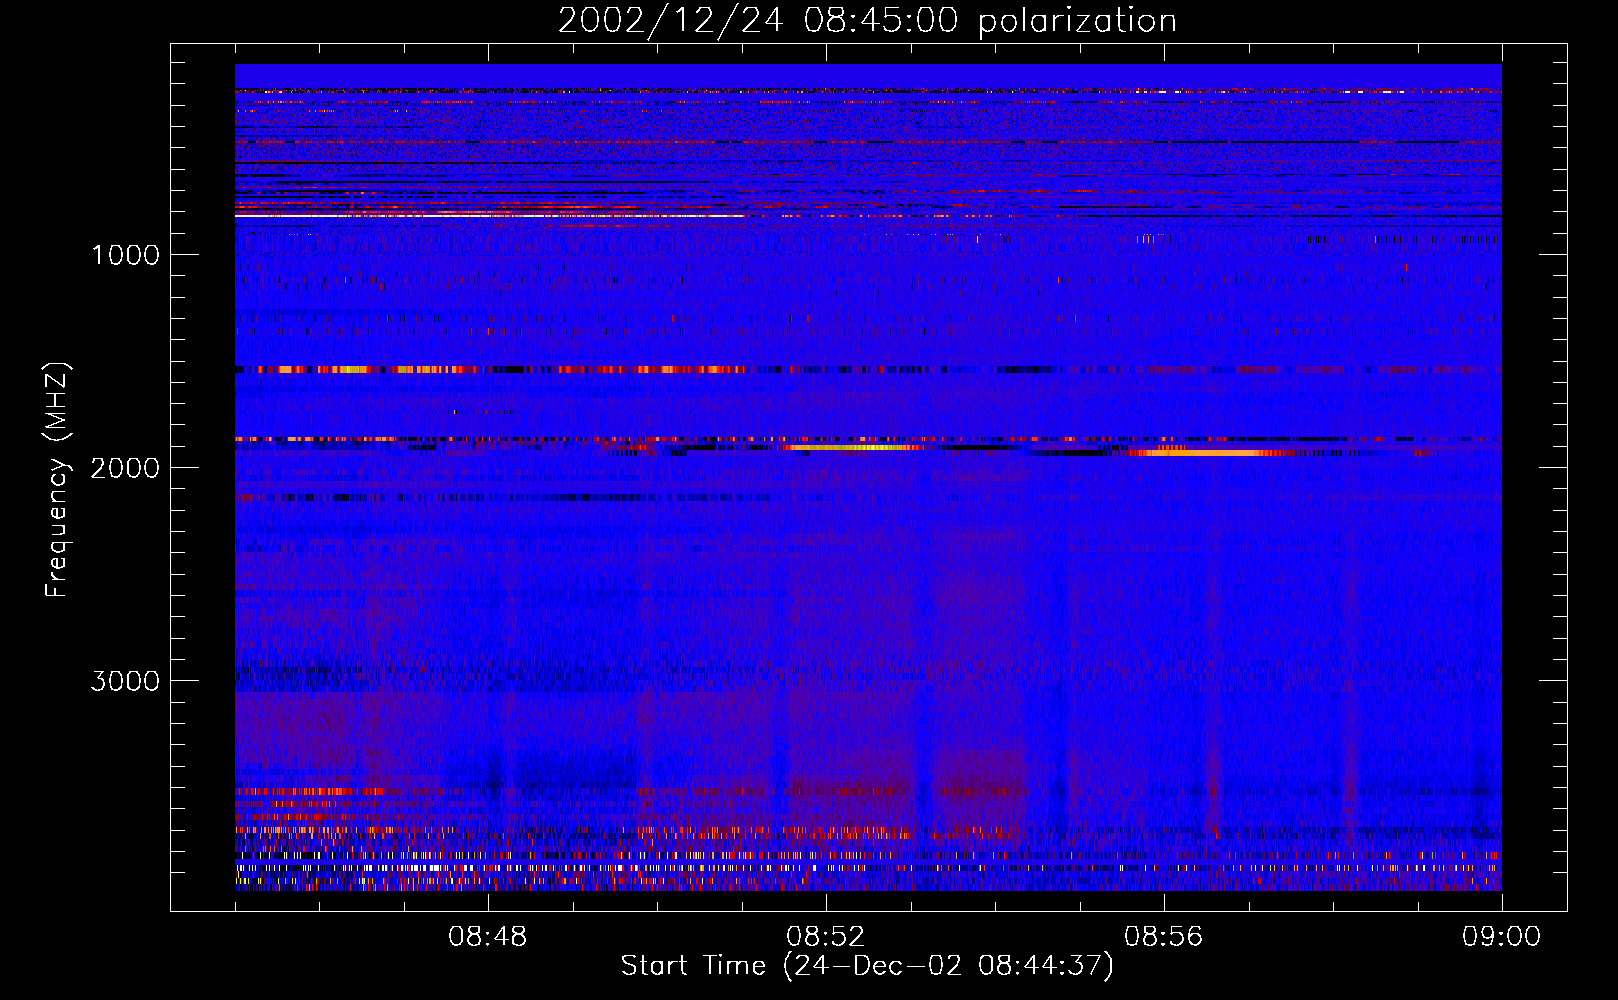Click the '09:00' time axis label
1618x1000 pixels.
[1502, 937]
